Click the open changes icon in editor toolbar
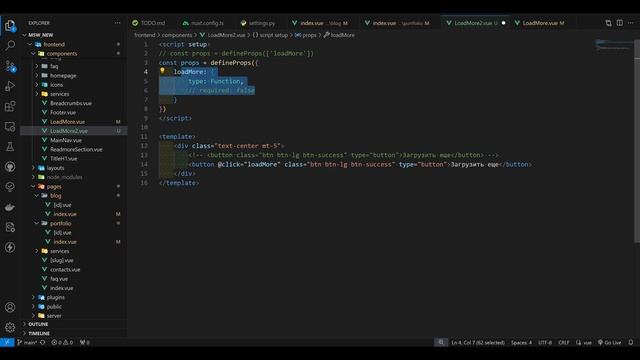This screenshot has height=360, width=640. click(609, 23)
